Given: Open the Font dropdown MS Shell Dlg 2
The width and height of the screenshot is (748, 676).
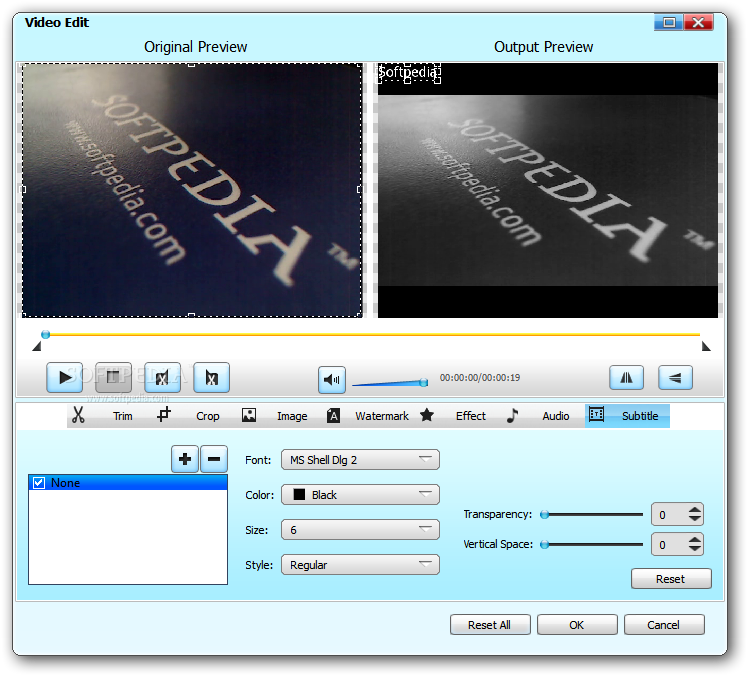Looking at the screenshot, I should click(360, 460).
